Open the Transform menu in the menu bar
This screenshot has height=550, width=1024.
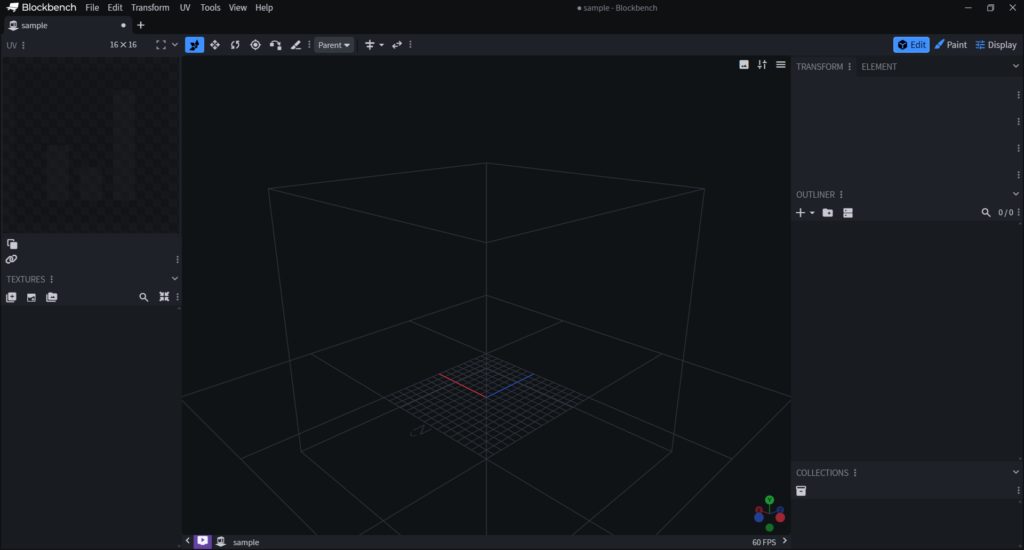click(150, 7)
